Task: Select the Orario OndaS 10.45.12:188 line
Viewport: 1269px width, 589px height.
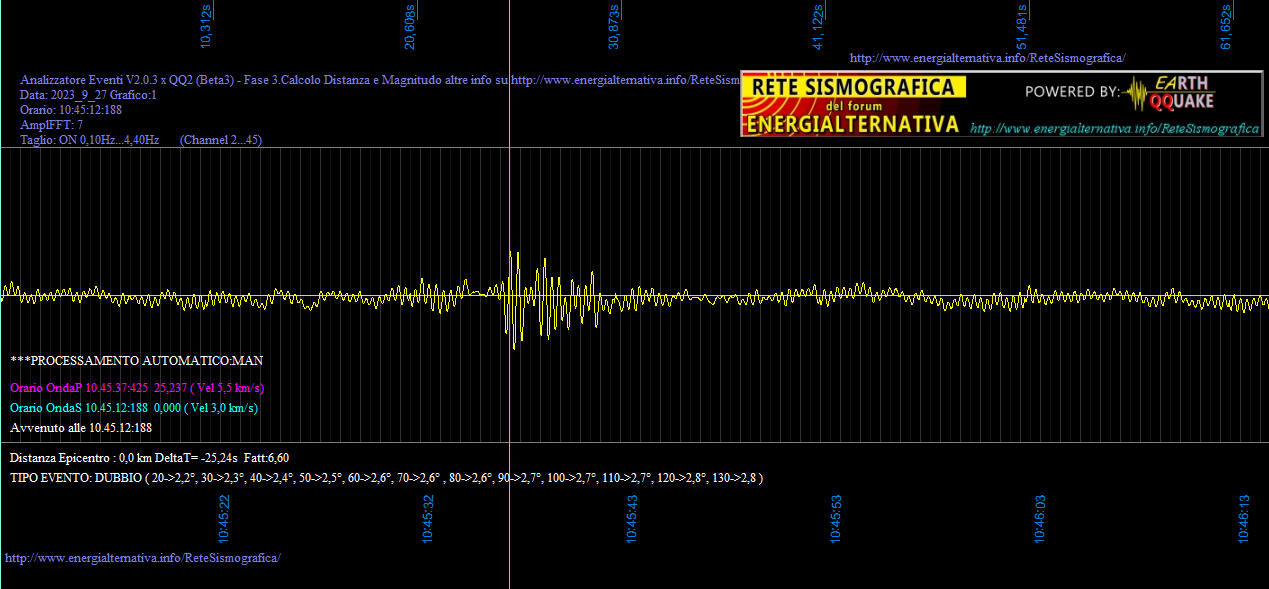Action: click(x=134, y=407)
